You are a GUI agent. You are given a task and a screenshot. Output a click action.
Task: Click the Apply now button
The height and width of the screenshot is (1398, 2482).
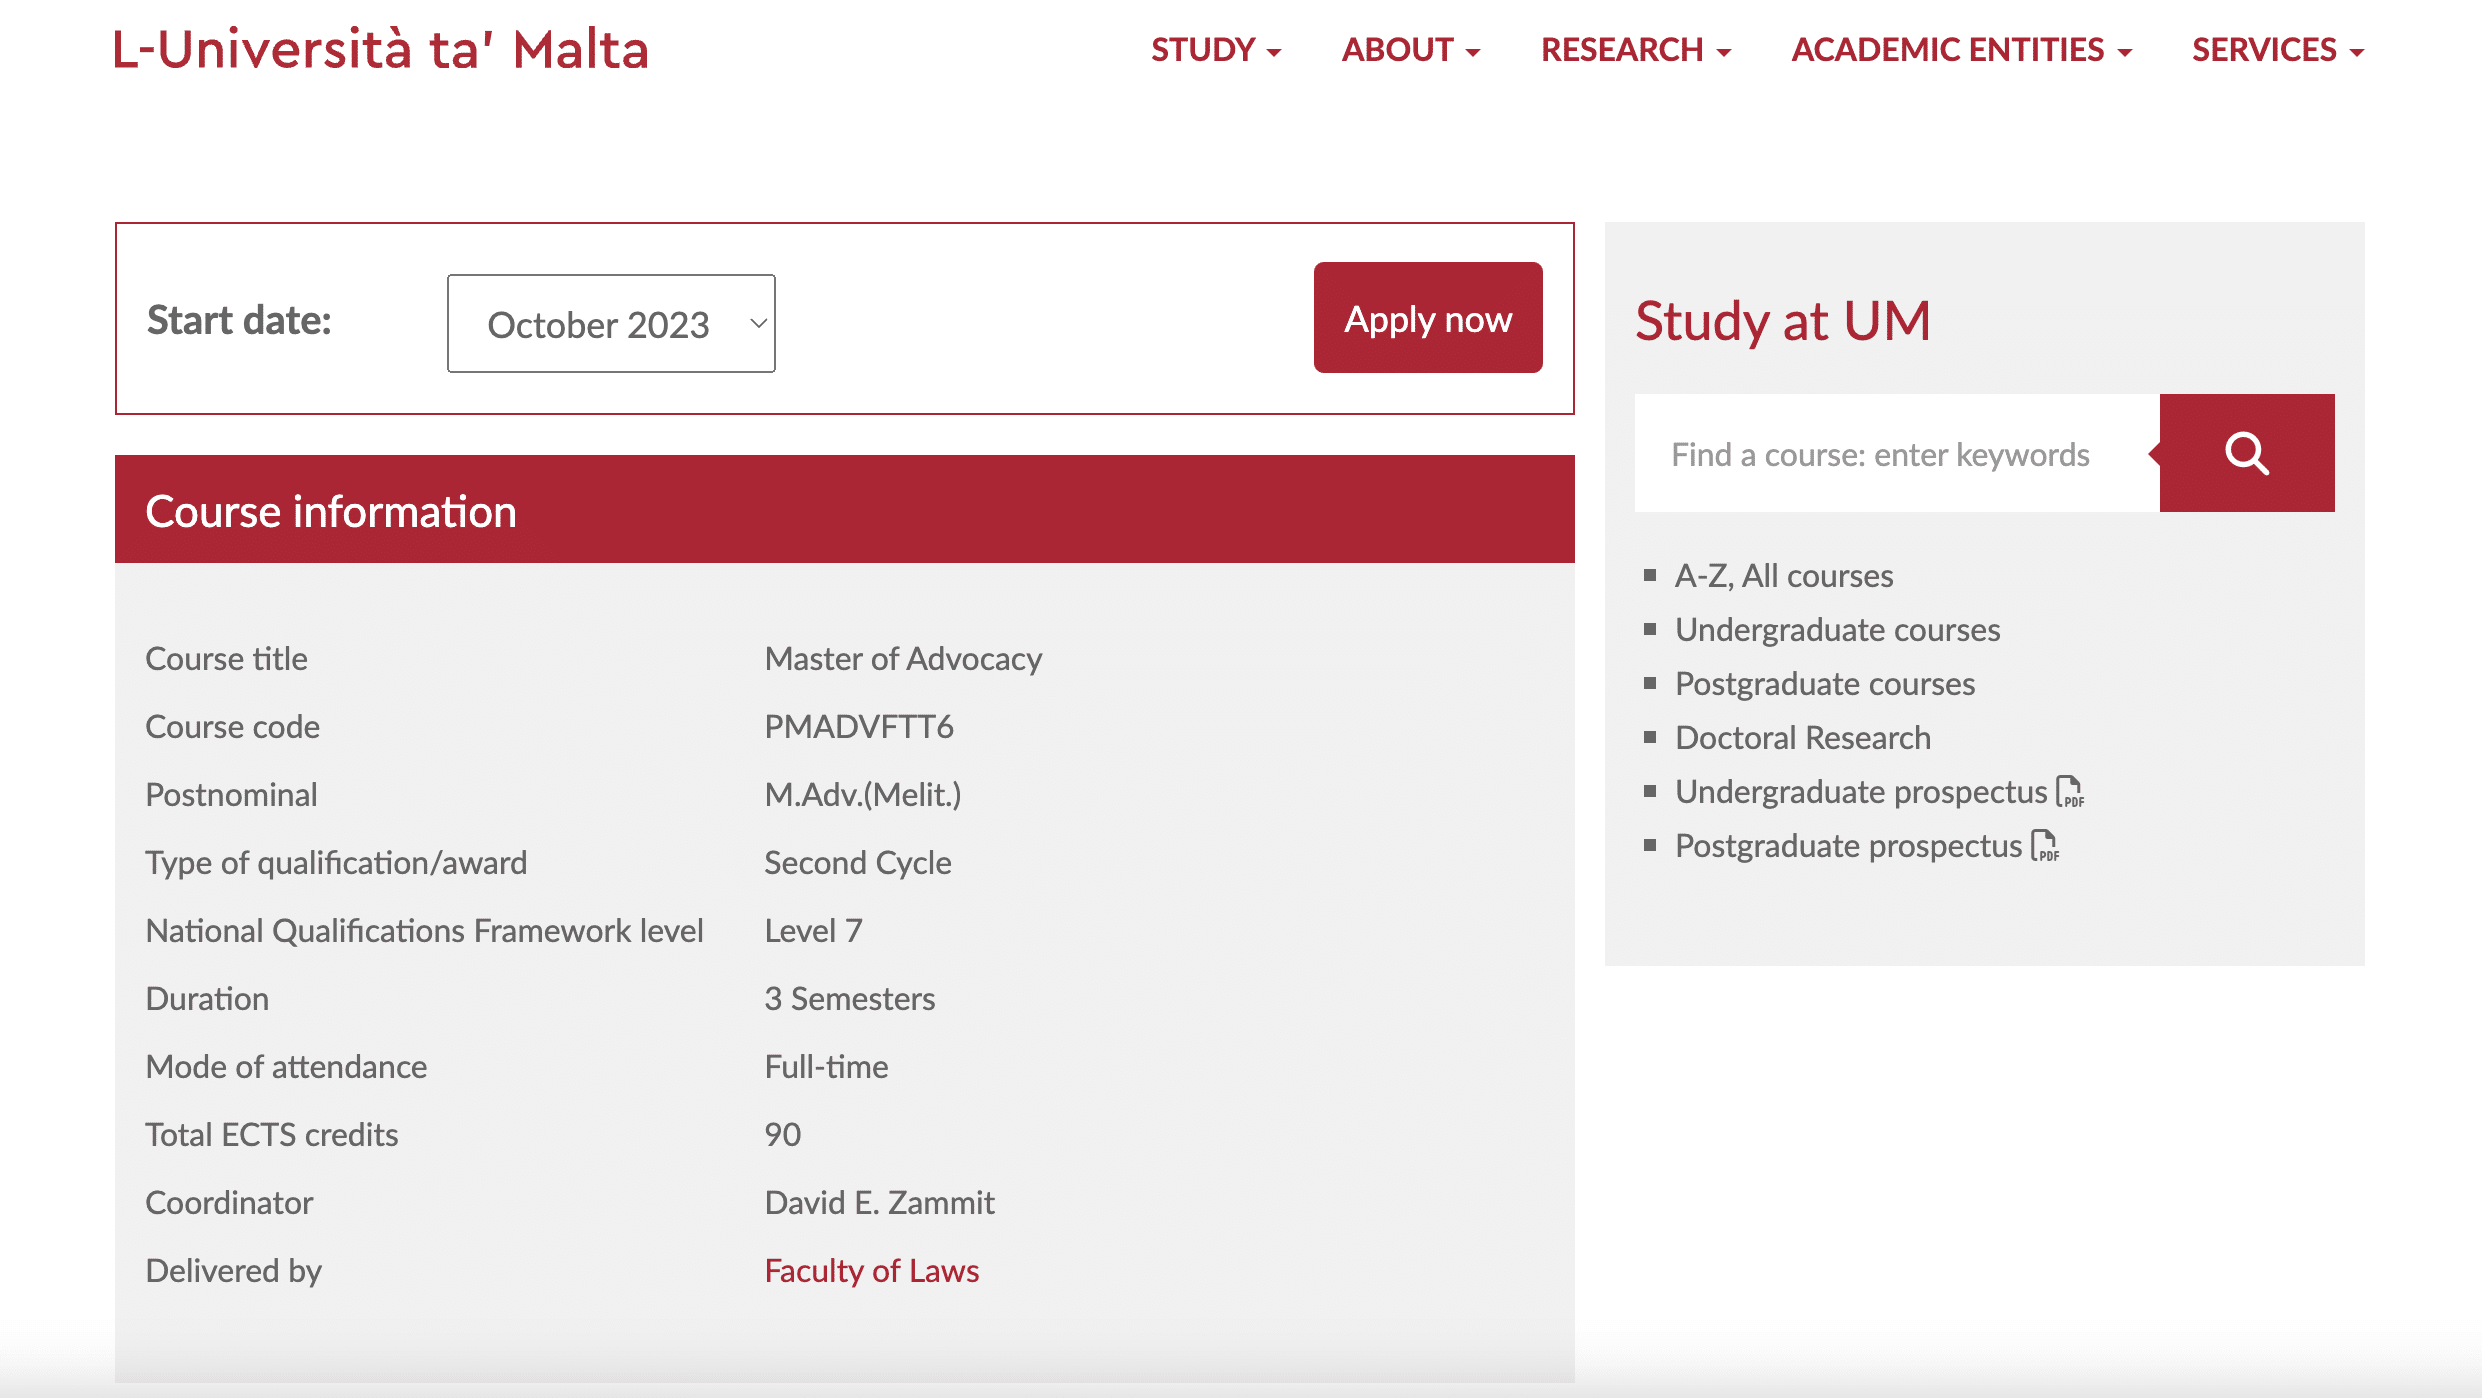point(1427,317)
